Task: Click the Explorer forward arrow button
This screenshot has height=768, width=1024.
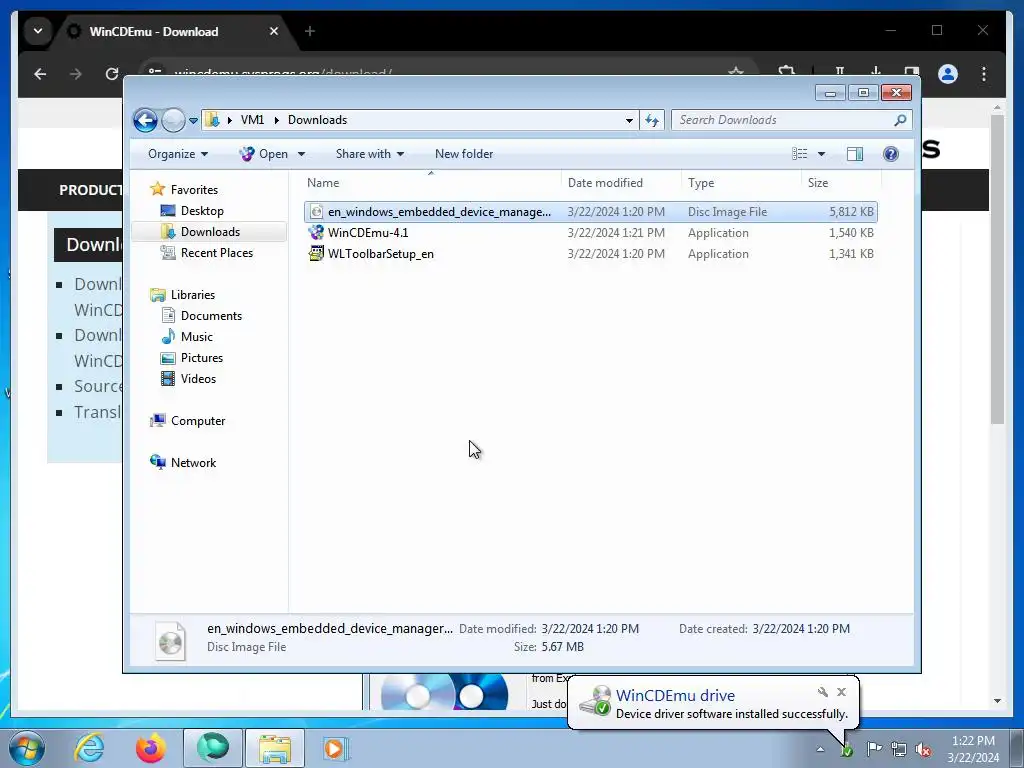Action: click(x=173, y=120)
